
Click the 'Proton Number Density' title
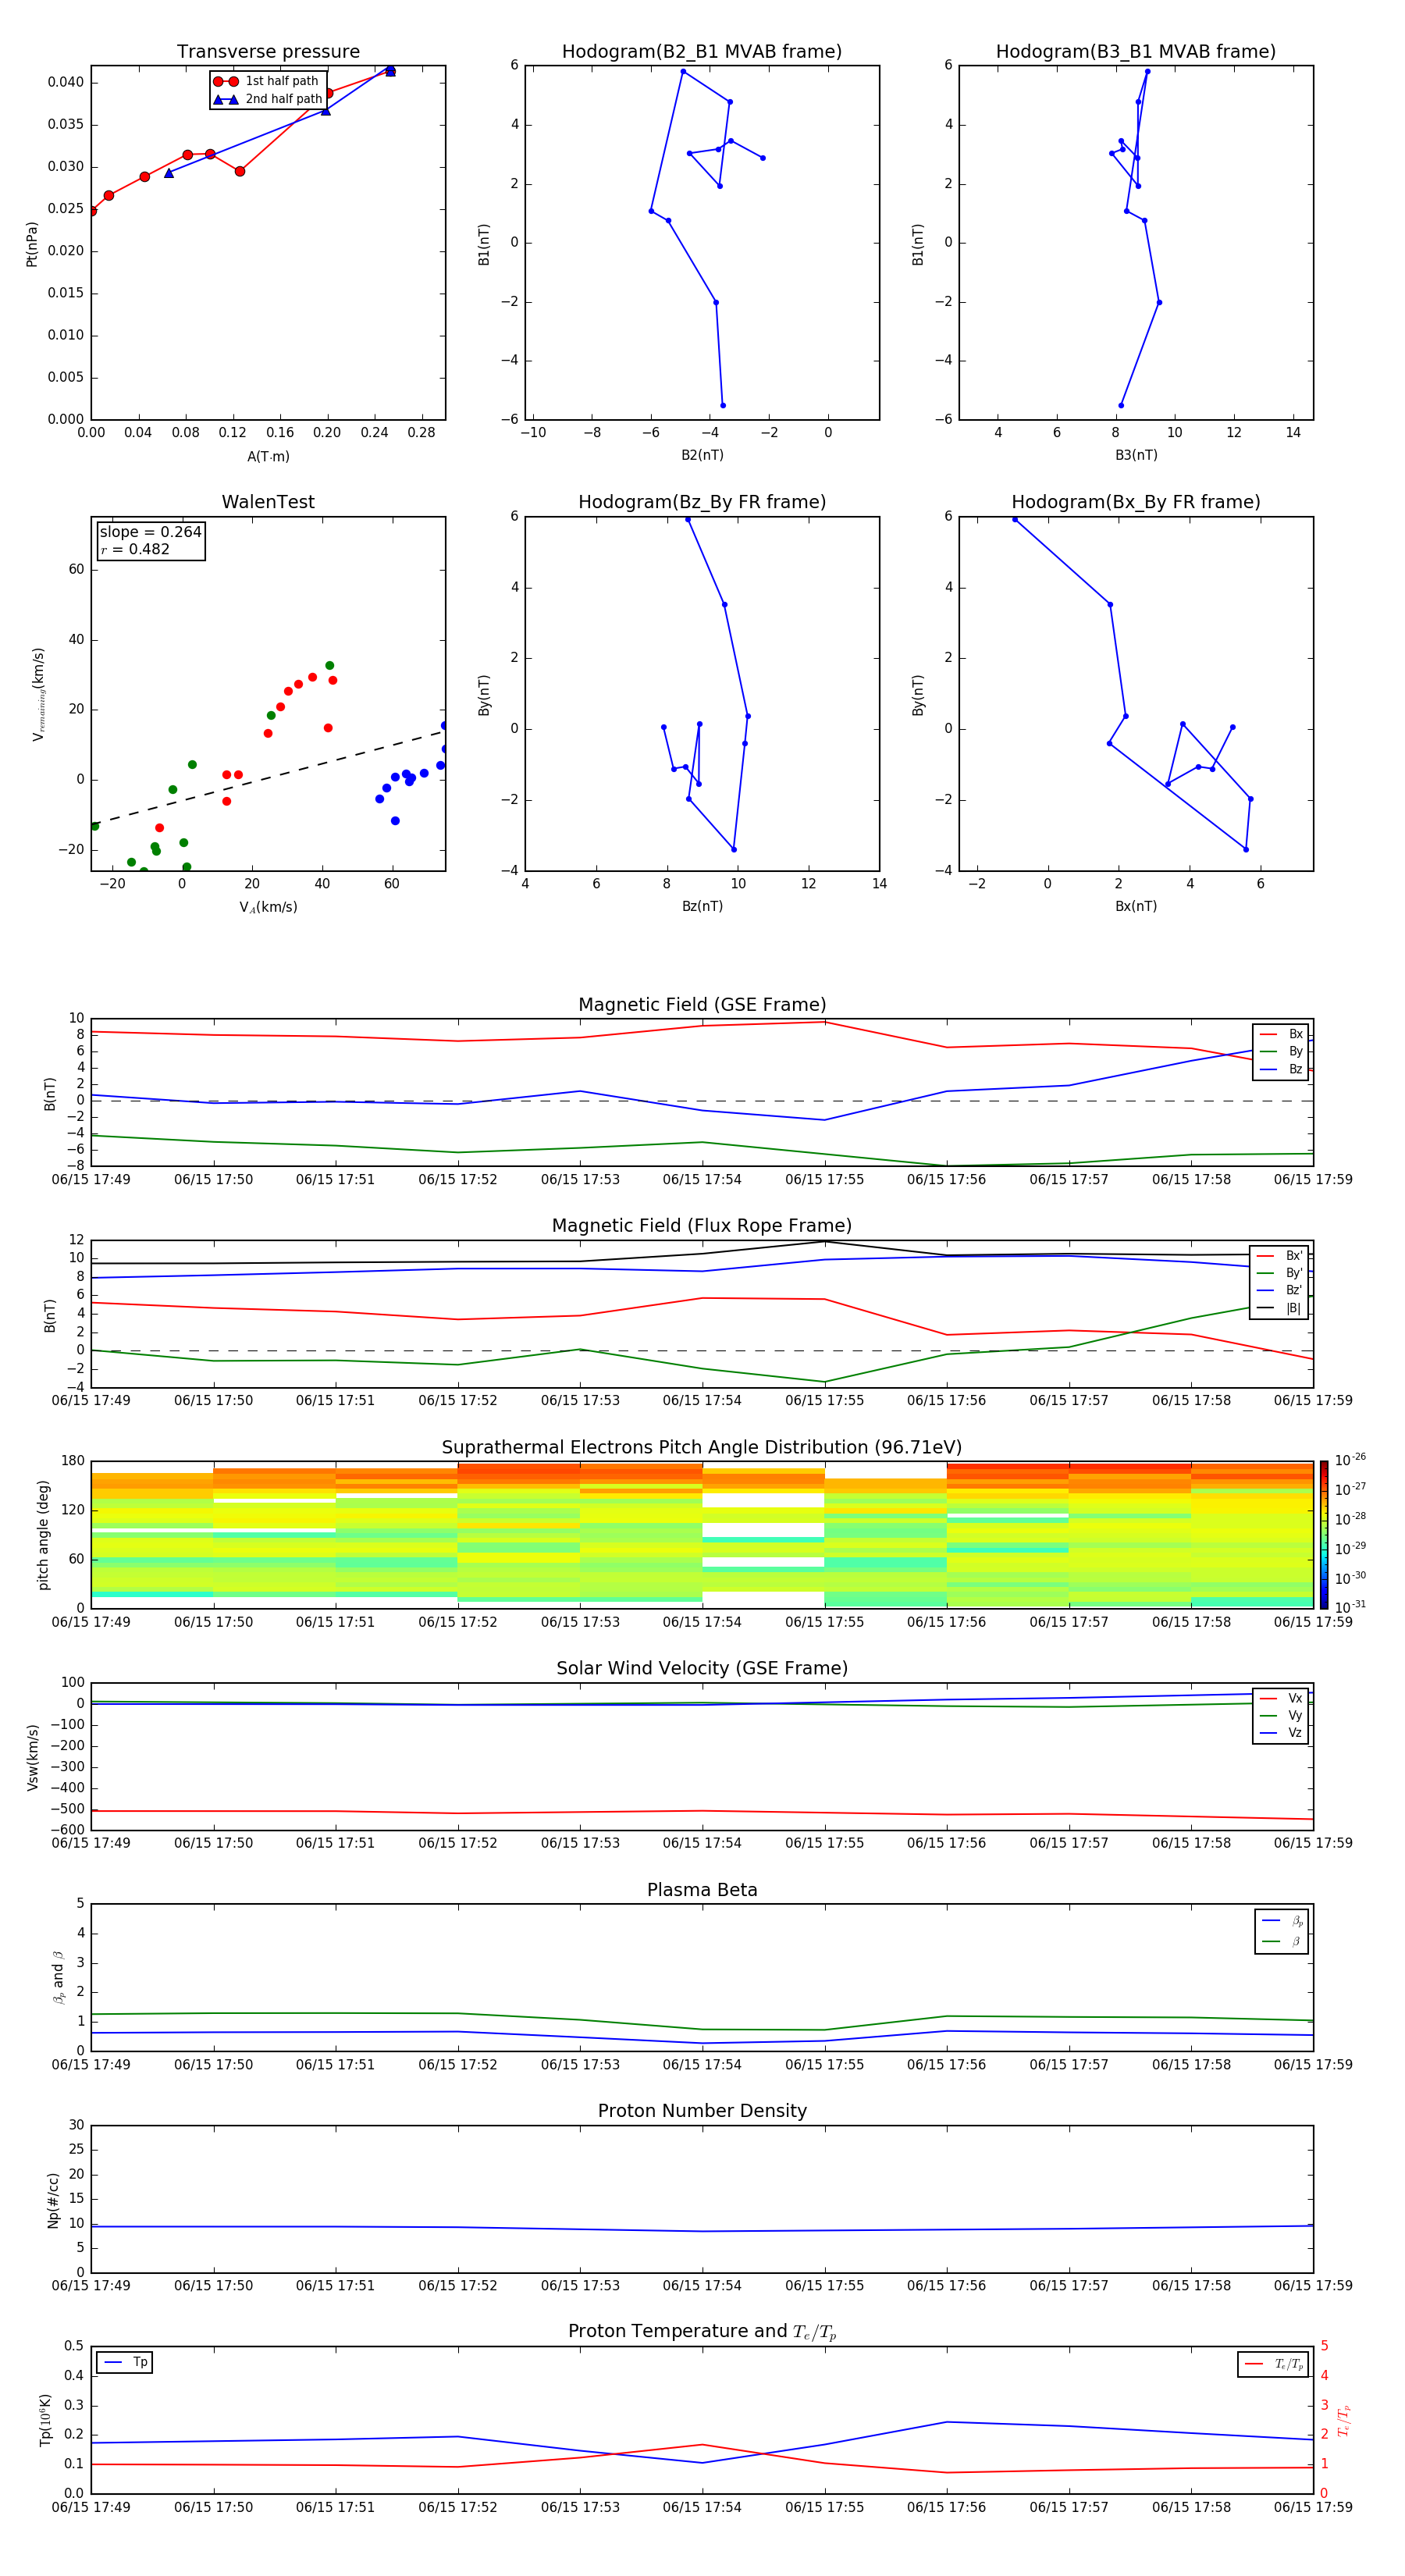702,2111
